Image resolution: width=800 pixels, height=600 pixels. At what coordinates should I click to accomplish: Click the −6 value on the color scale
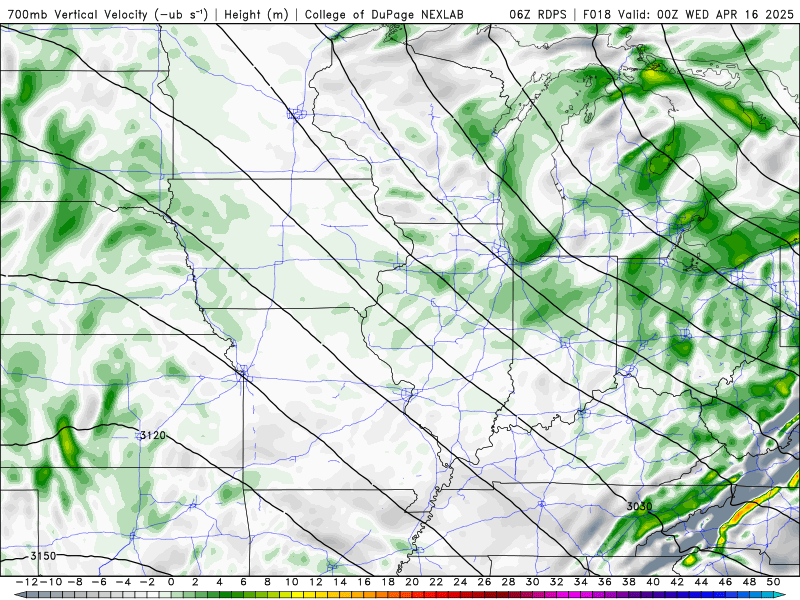pos(99,582)
